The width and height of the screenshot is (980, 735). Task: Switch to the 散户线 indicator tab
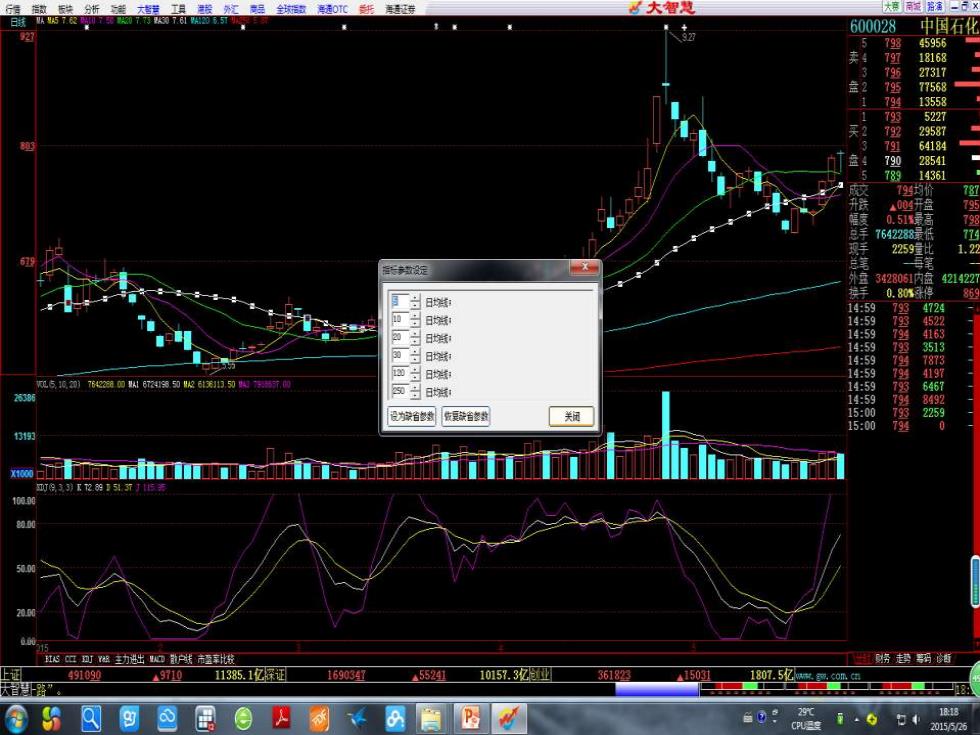click(181, 659)
